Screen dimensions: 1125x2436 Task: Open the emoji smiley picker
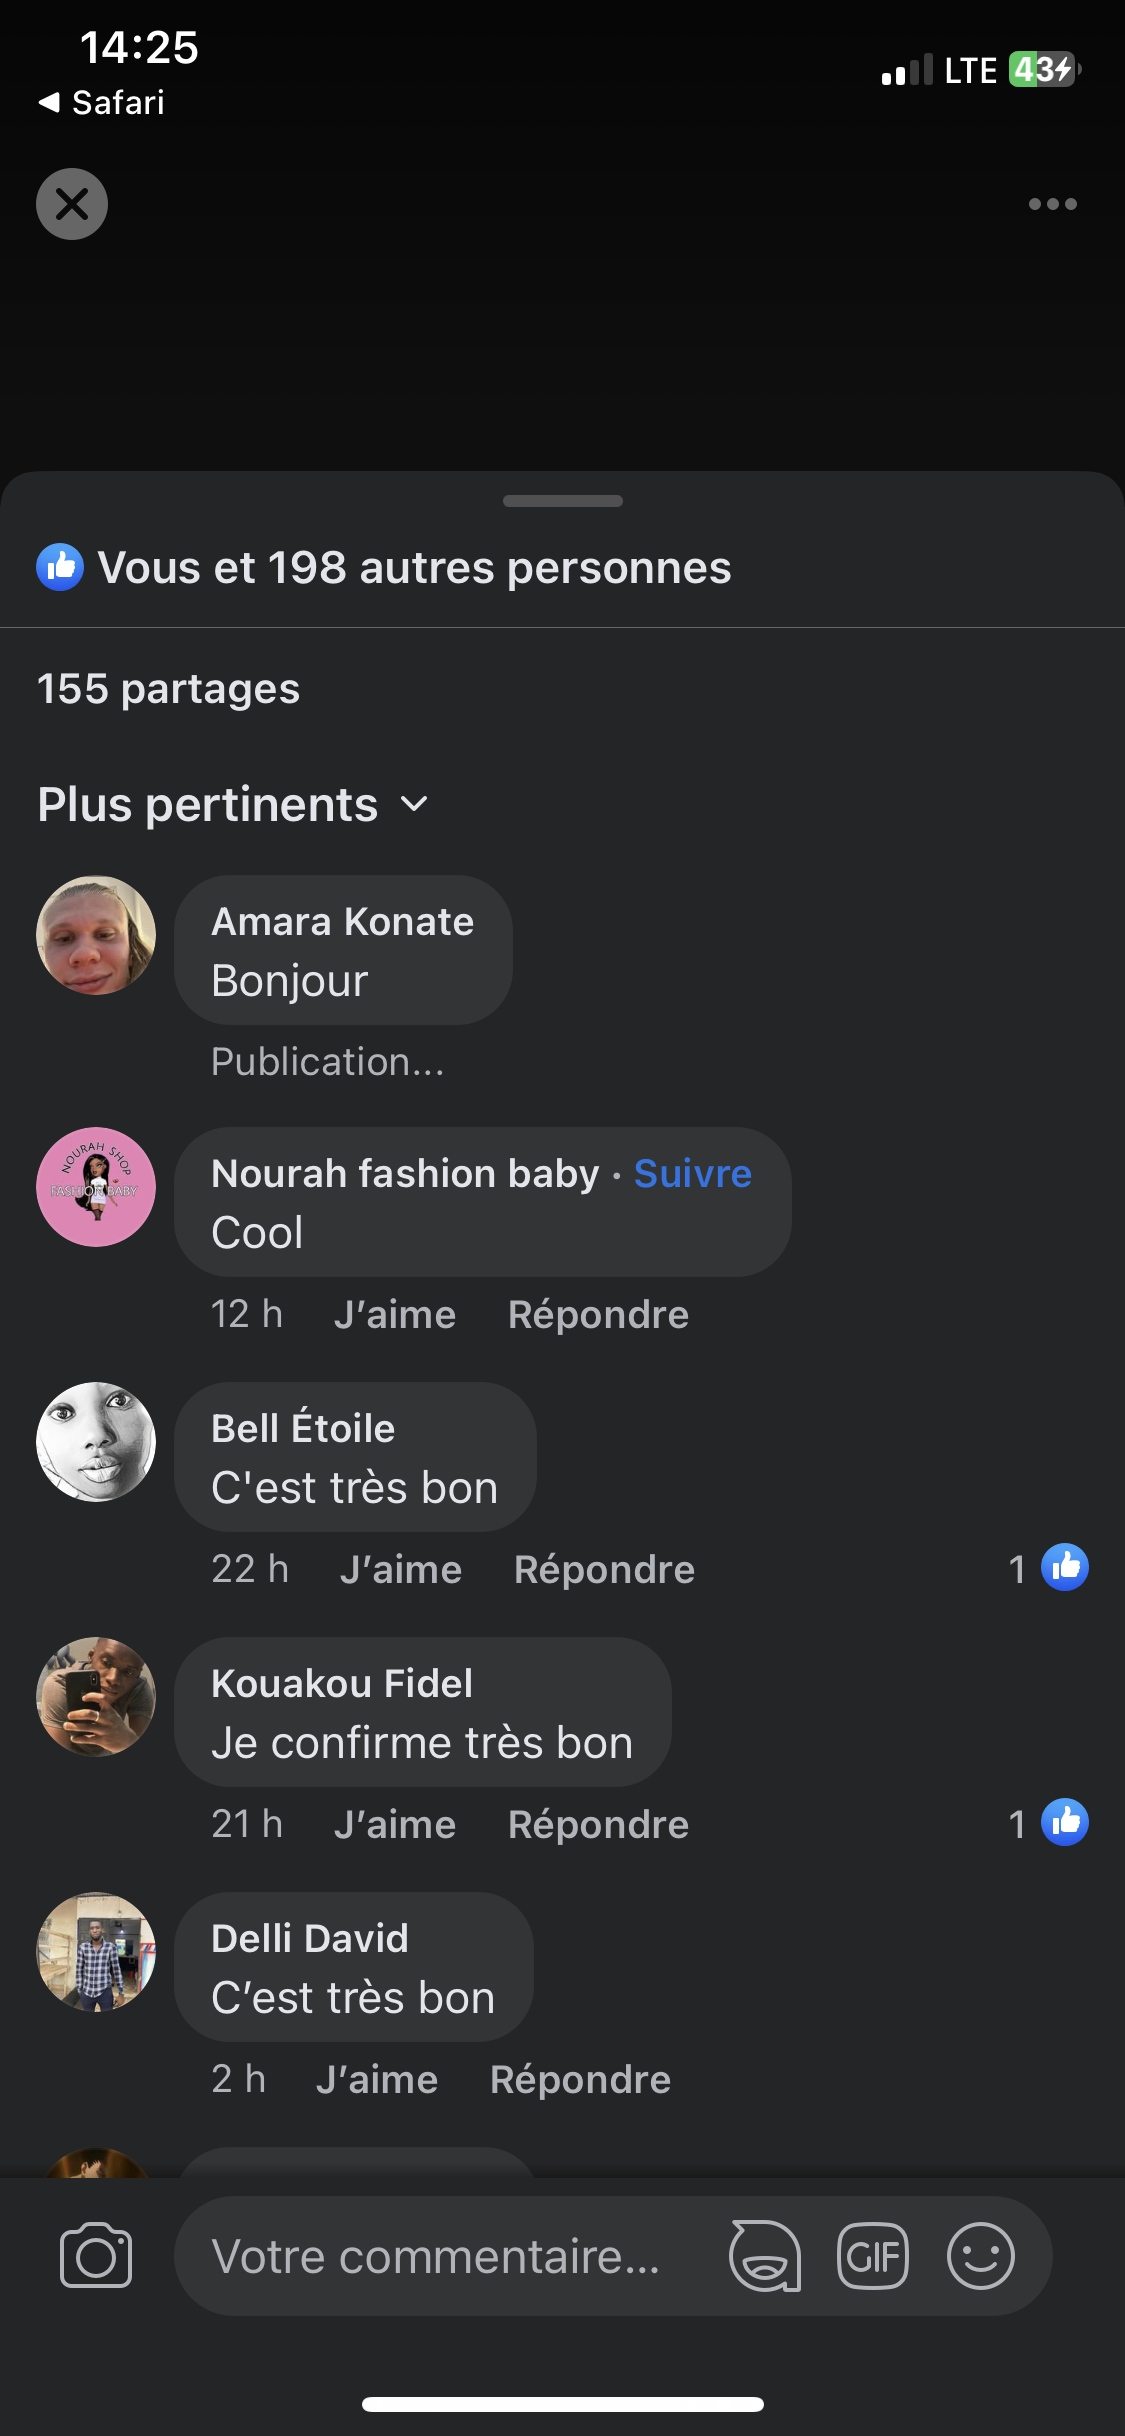[x=980, y=2256]
